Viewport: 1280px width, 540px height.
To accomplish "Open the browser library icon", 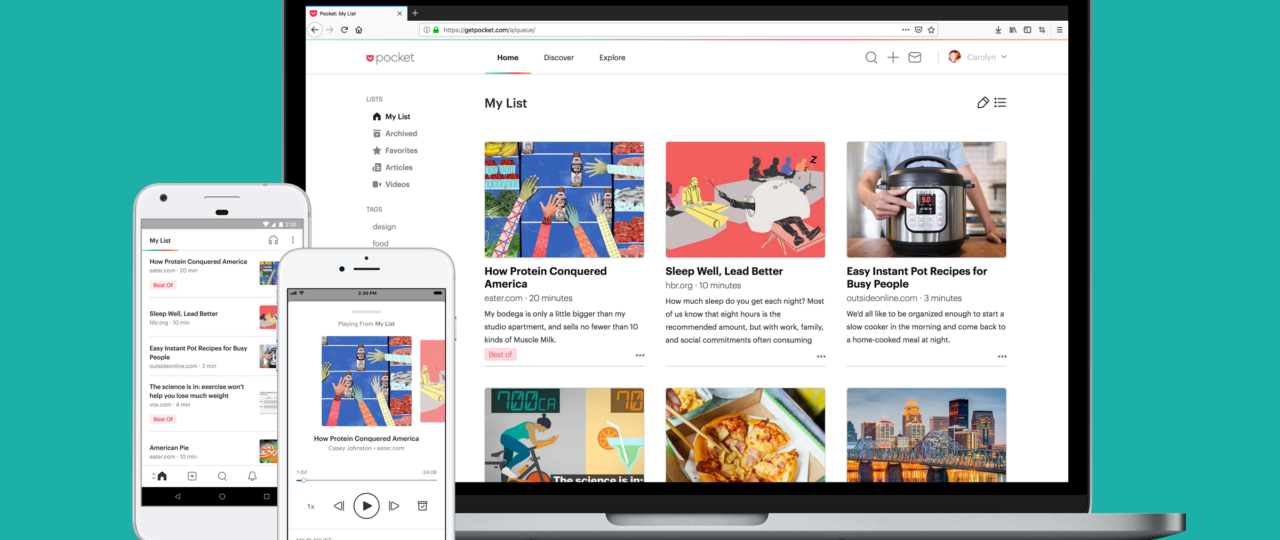I will 1013,30.
